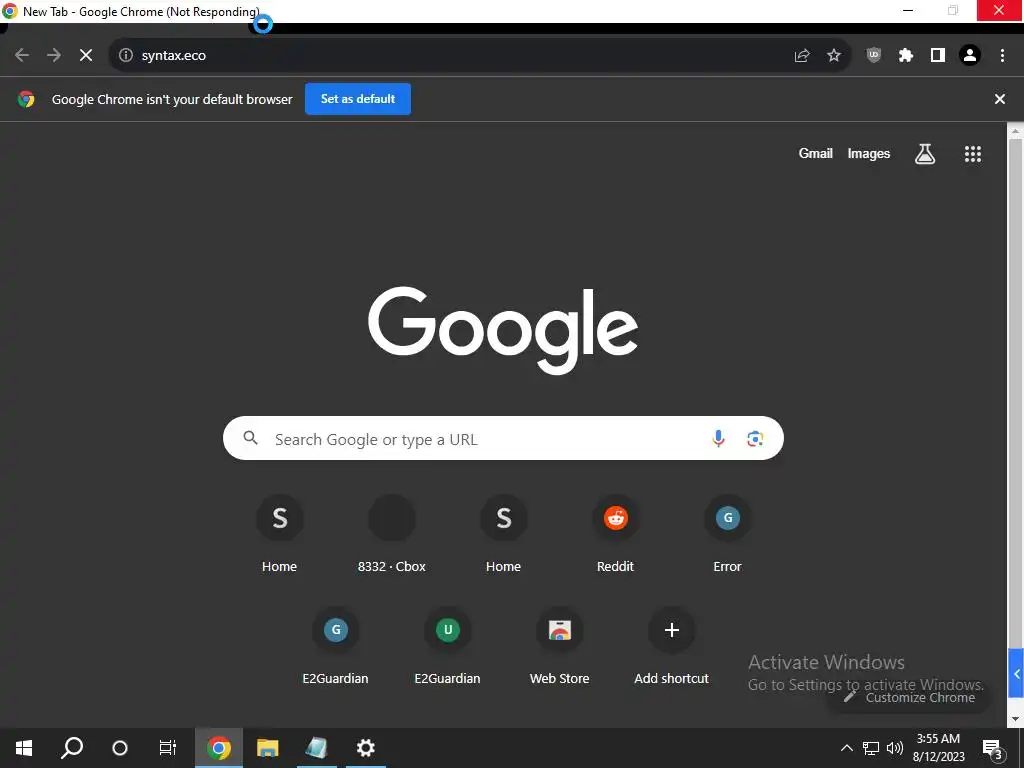Dismiss the default browser infobar
This screenshot has height=768, width=1024.
[x=1000, y=99]
